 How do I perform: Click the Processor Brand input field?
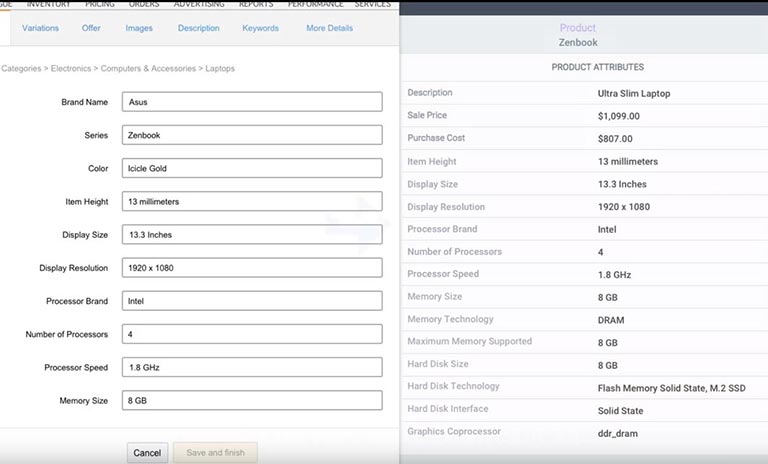(252, 301)
